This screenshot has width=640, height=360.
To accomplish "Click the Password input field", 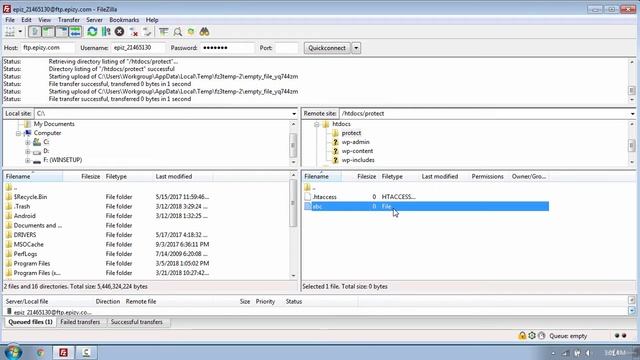I will [x=227, y=48].
